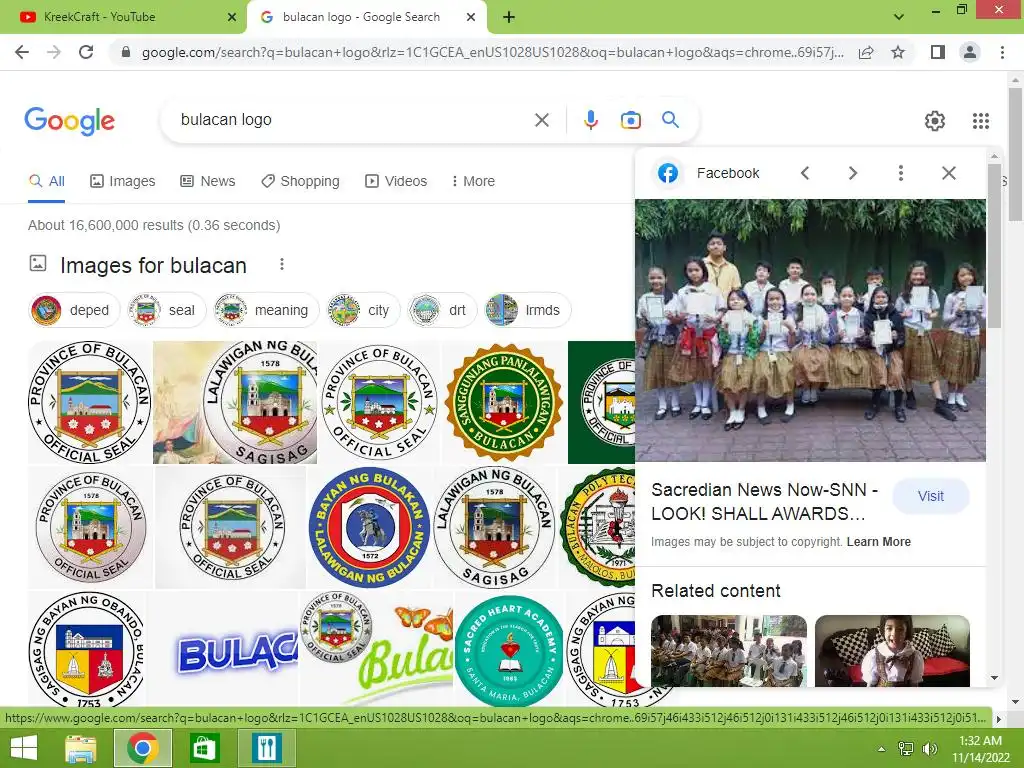
Task: Open Sacred Heart Academy logo image
Action: pos(509,650)
